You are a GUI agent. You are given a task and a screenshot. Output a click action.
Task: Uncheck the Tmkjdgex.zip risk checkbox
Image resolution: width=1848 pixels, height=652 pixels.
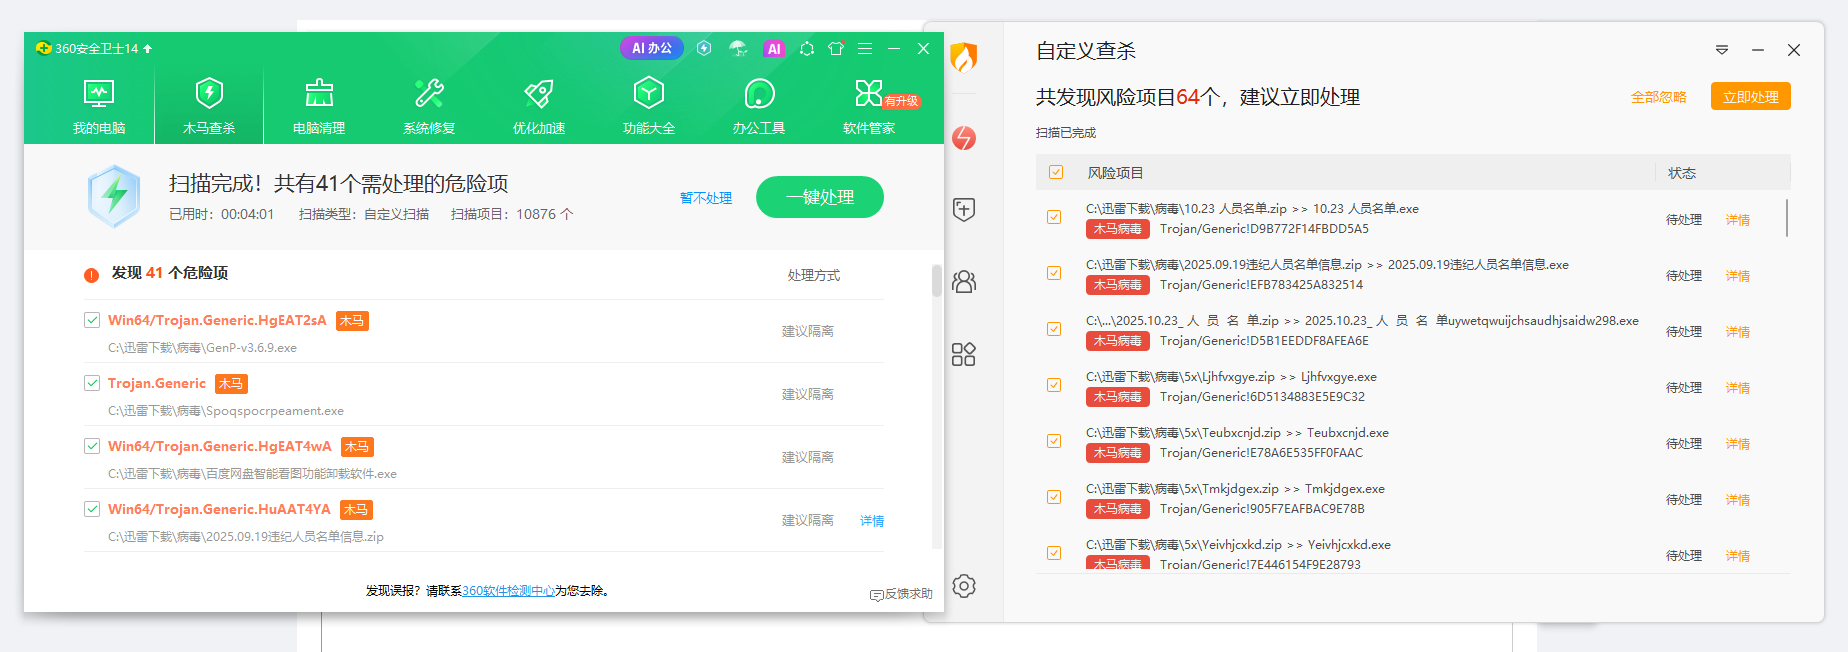[1054, 497]
